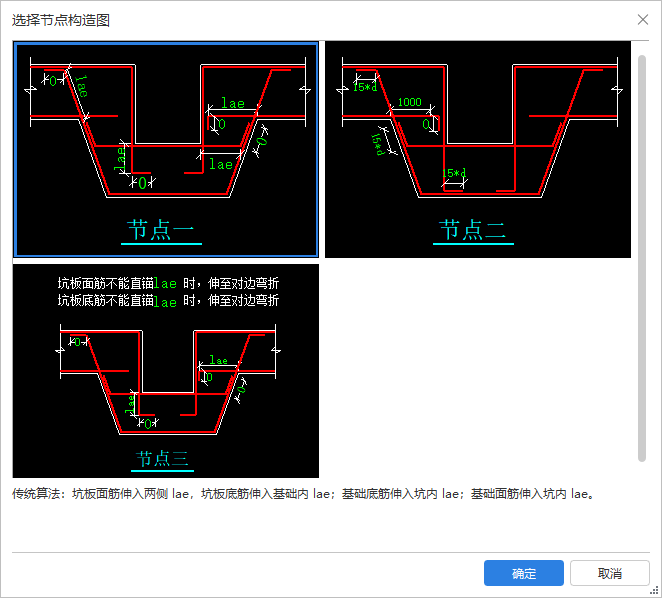Click the 传统算法 description text
The image size is (662, 598).
[303, 494]
